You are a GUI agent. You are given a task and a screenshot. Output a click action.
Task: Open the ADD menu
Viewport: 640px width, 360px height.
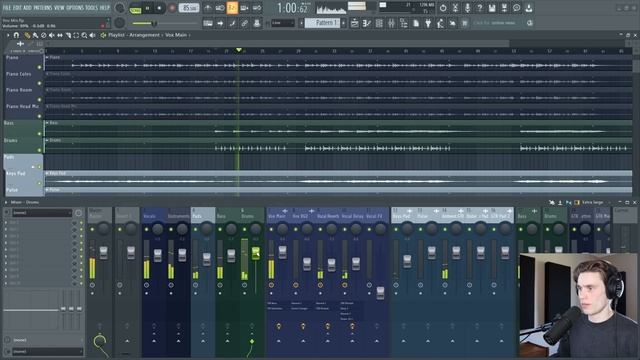(x=27, y=8)
